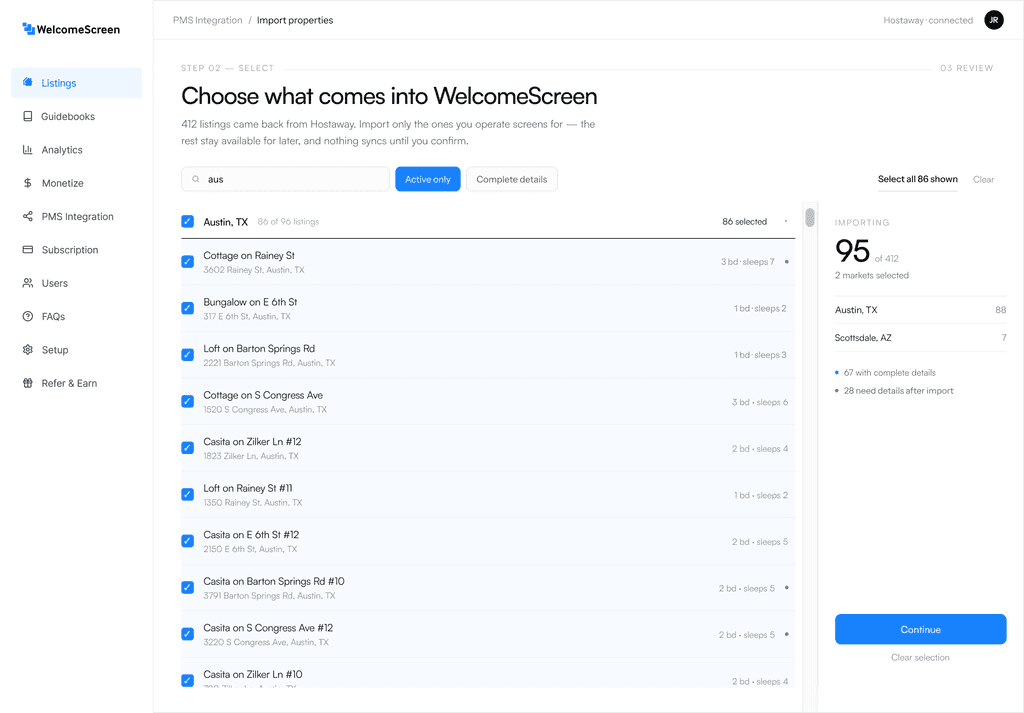This screenshot has width=1024, height=713.
Task: Click the Analytics bar chart icon
Action: pyautogui.click(x=27, y=150)
